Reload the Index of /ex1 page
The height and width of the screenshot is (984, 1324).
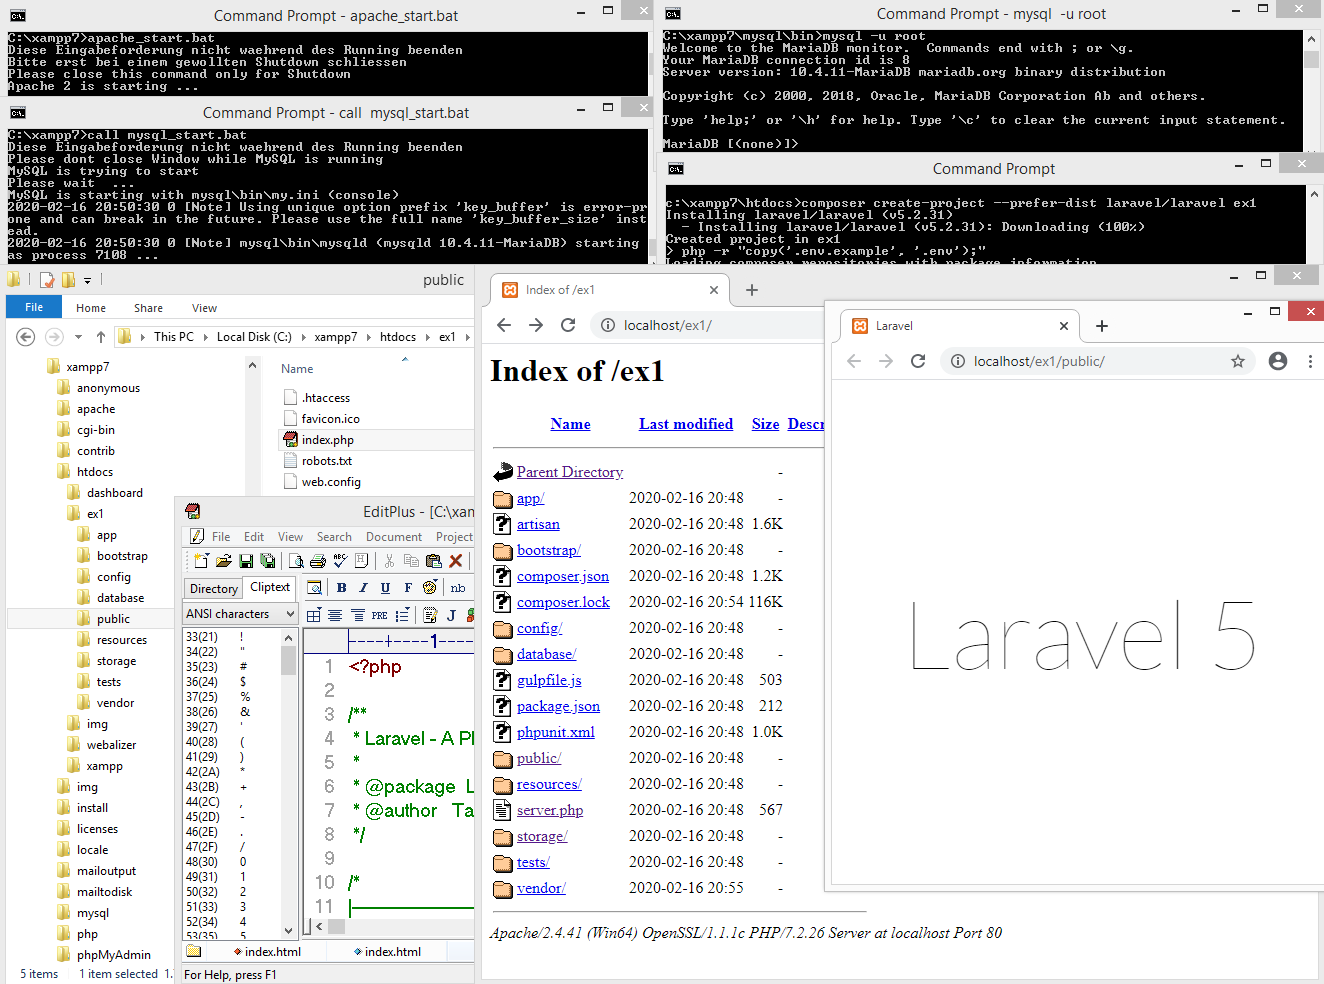[x=568, y=325]
